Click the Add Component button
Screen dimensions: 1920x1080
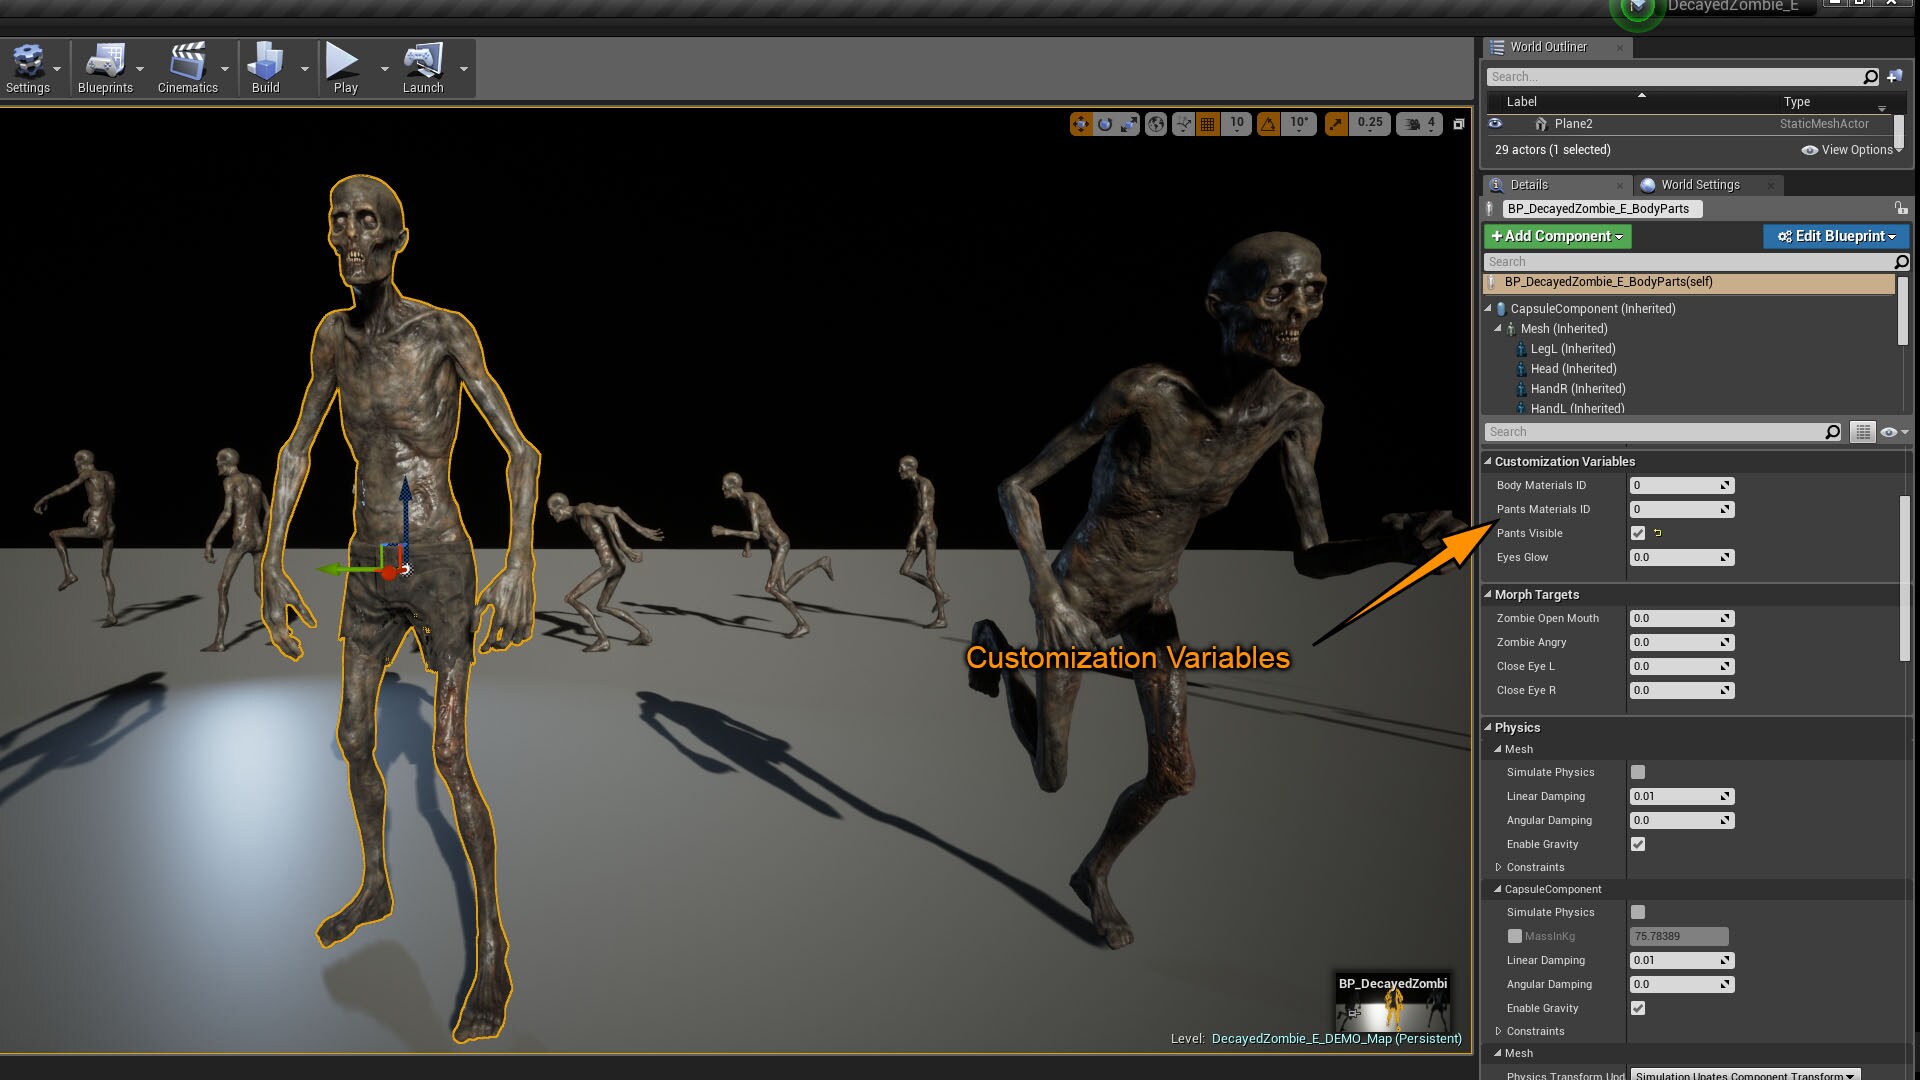coord(1556,236)
